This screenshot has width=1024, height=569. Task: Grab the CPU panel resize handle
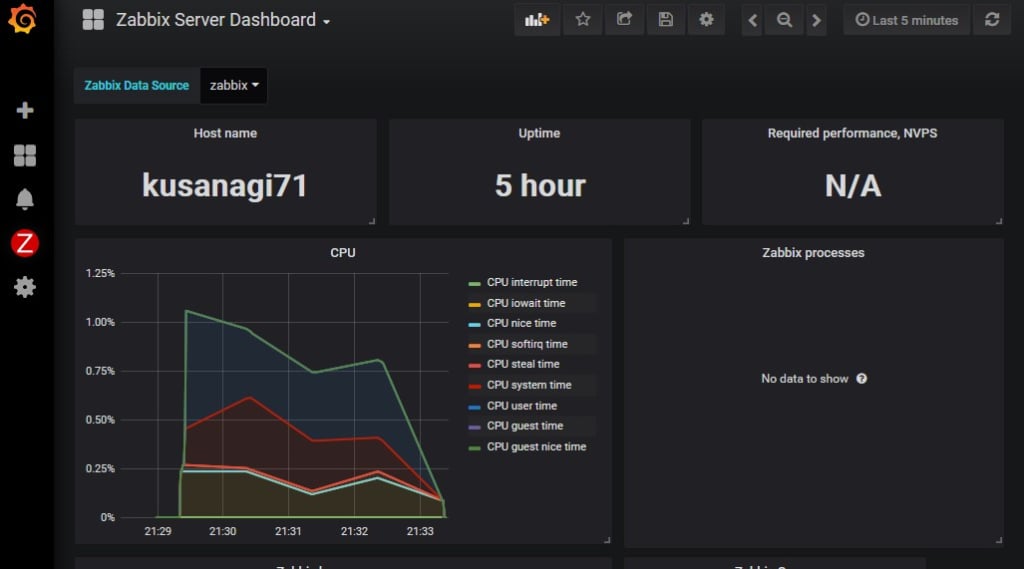point(607,540)
